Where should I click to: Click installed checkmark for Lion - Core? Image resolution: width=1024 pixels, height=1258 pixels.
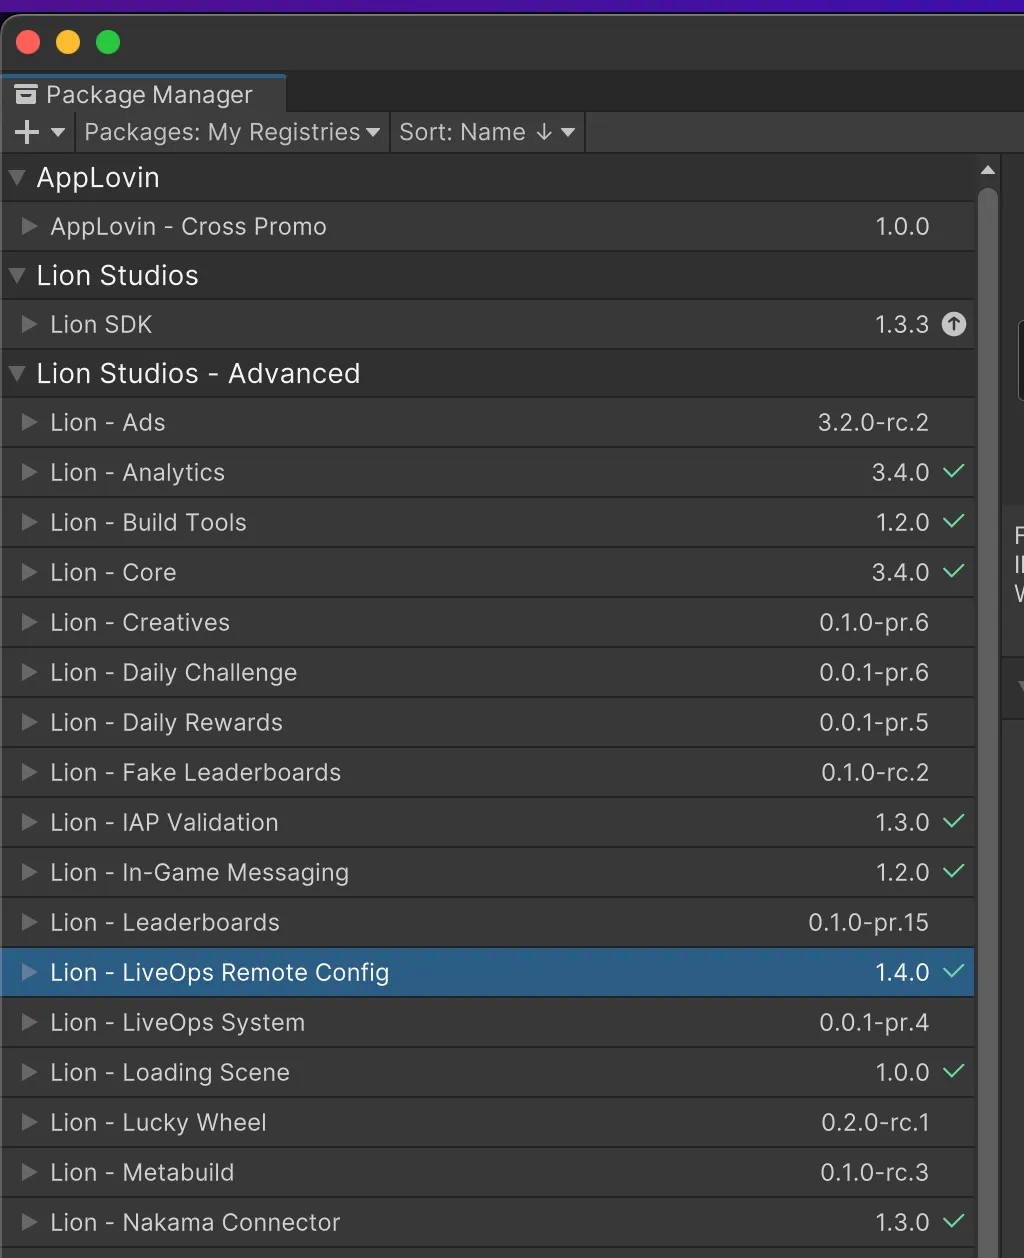coord(954,571)
